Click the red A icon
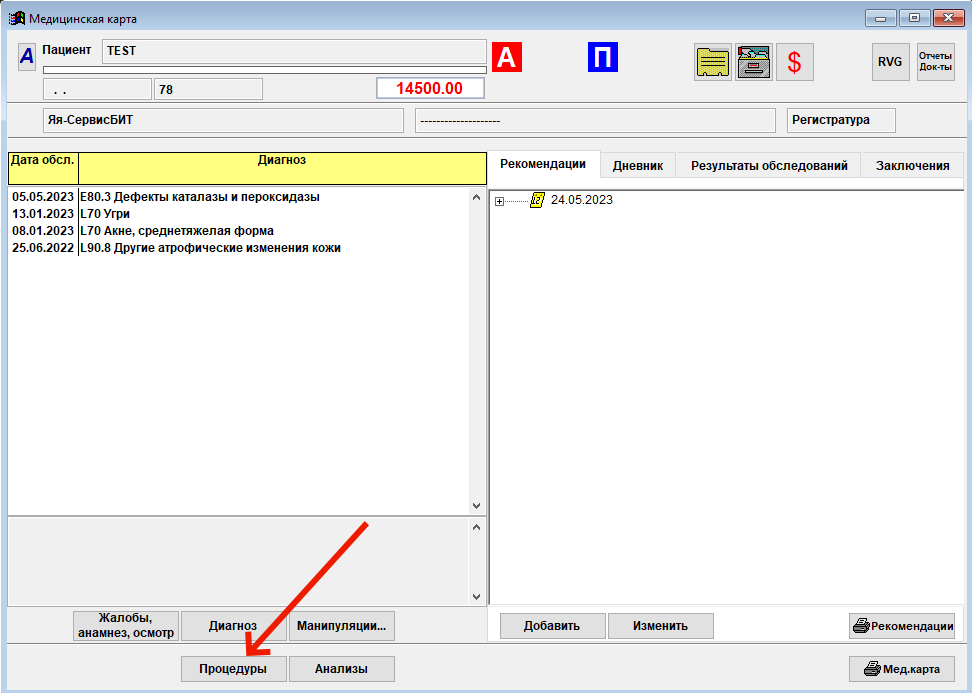 507,58
